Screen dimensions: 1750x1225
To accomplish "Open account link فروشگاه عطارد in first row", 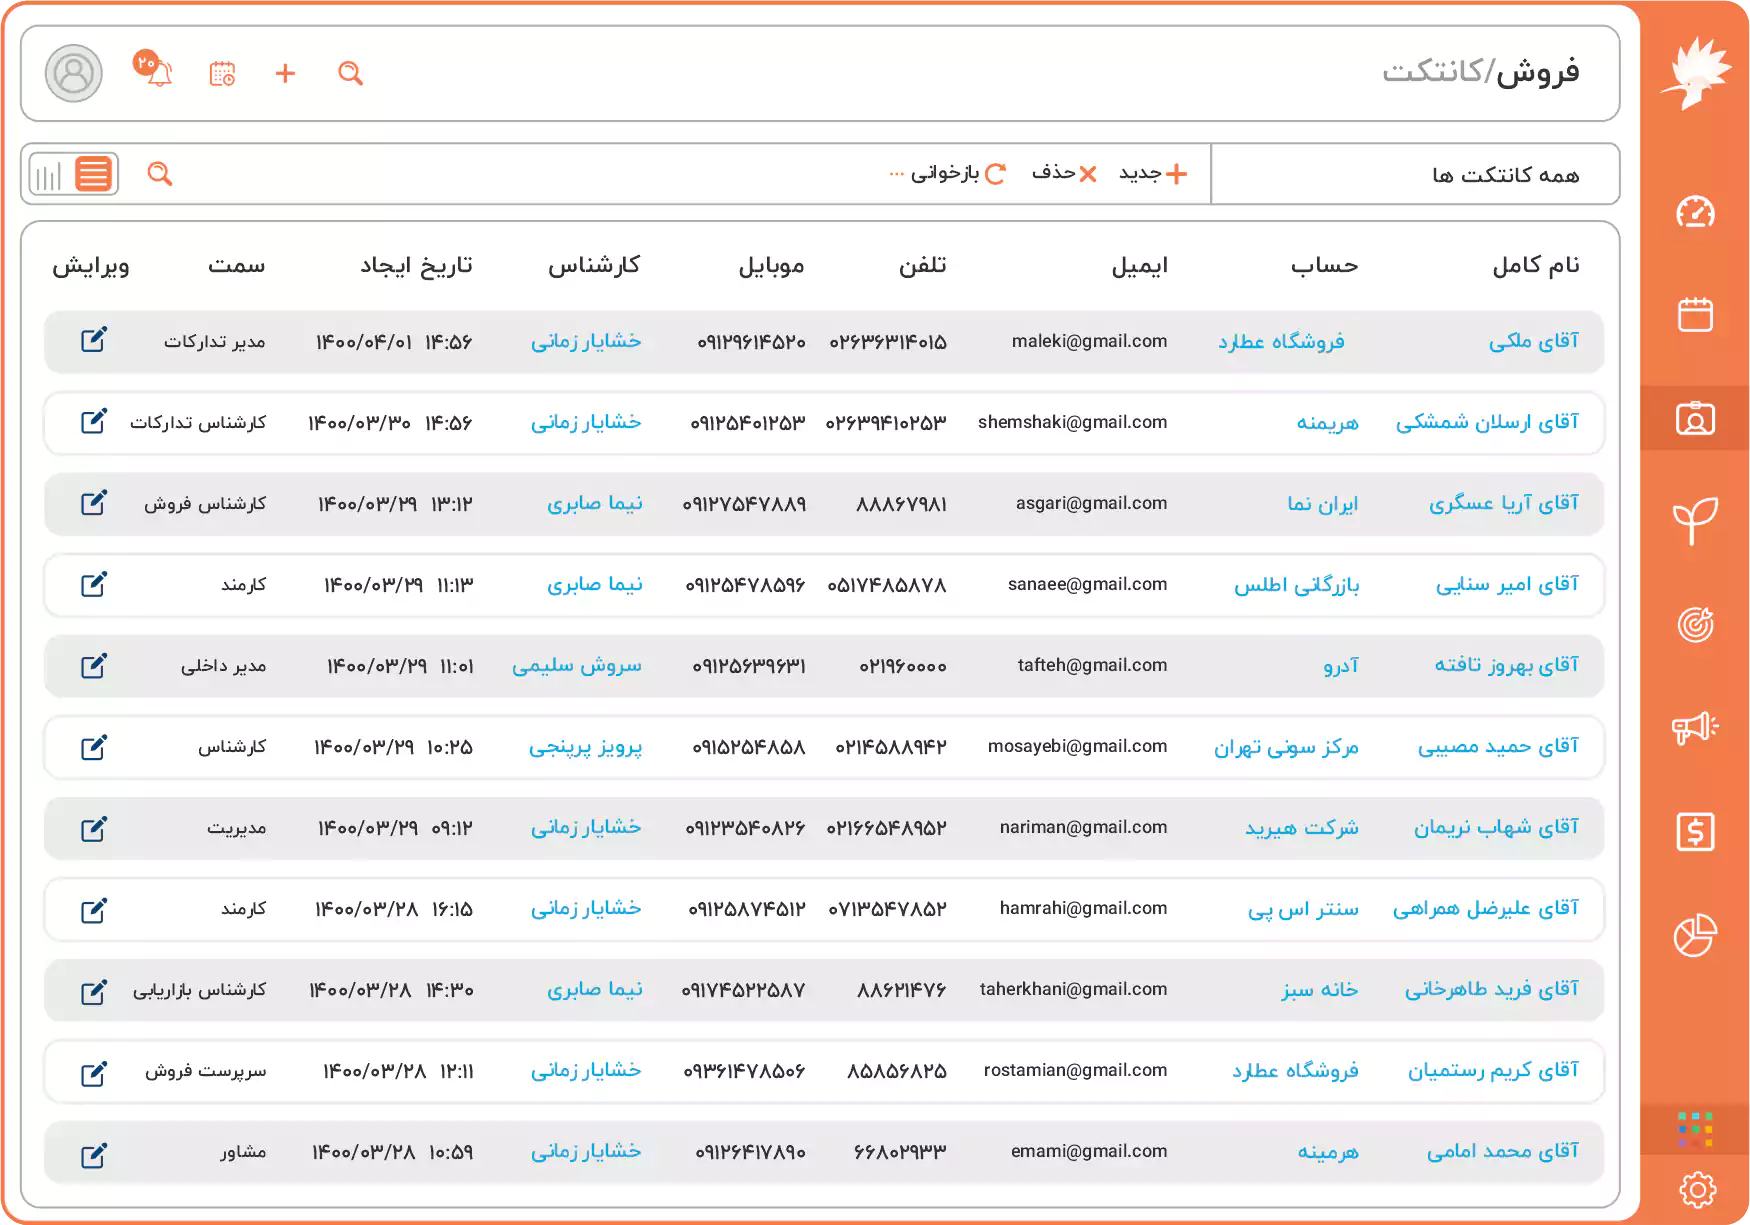I will click(1281, 342).
